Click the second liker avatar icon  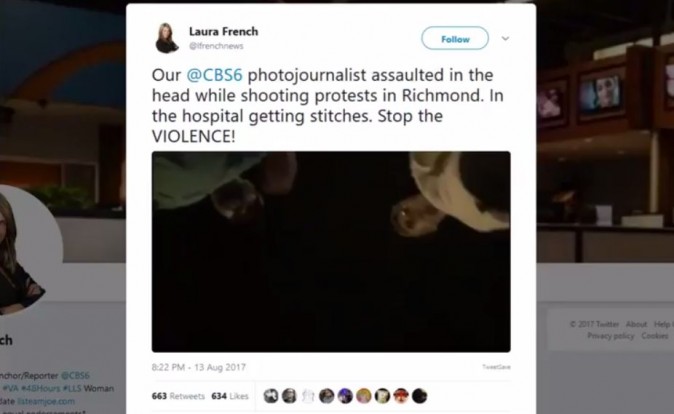tap(289, 396)
